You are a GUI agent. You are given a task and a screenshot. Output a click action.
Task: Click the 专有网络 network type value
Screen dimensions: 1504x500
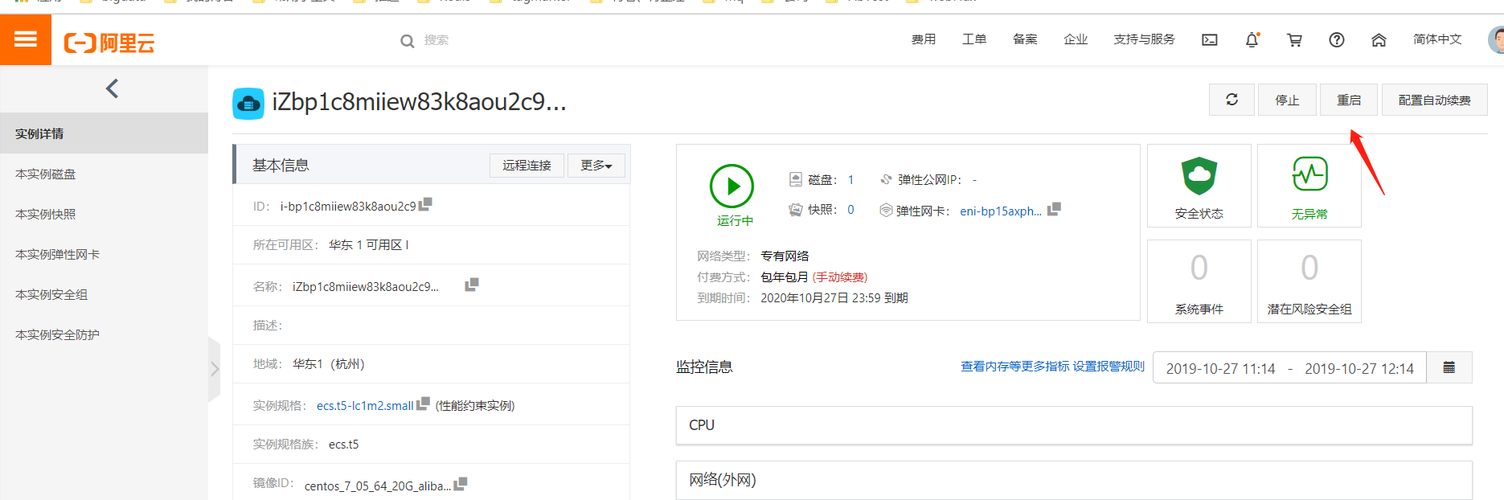[785, 256]
